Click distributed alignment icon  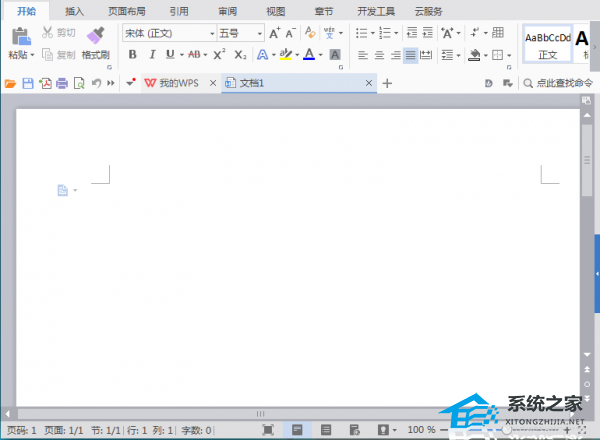[426, 55]
